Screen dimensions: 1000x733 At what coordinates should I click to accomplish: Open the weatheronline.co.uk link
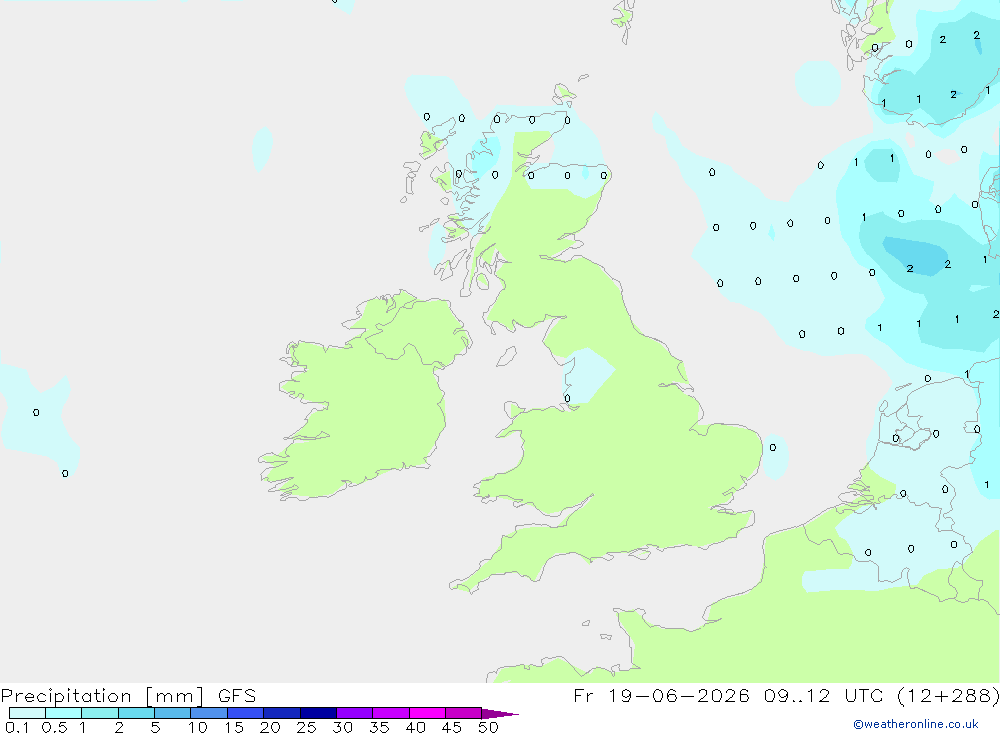916,724
